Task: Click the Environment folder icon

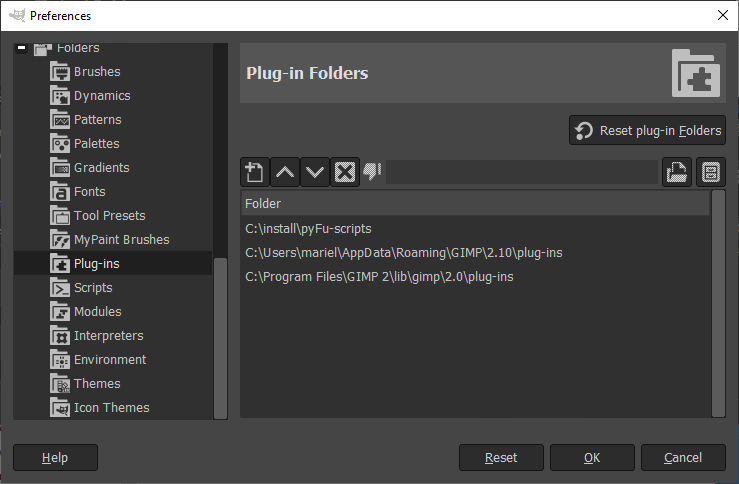Action: pos(60,360)
